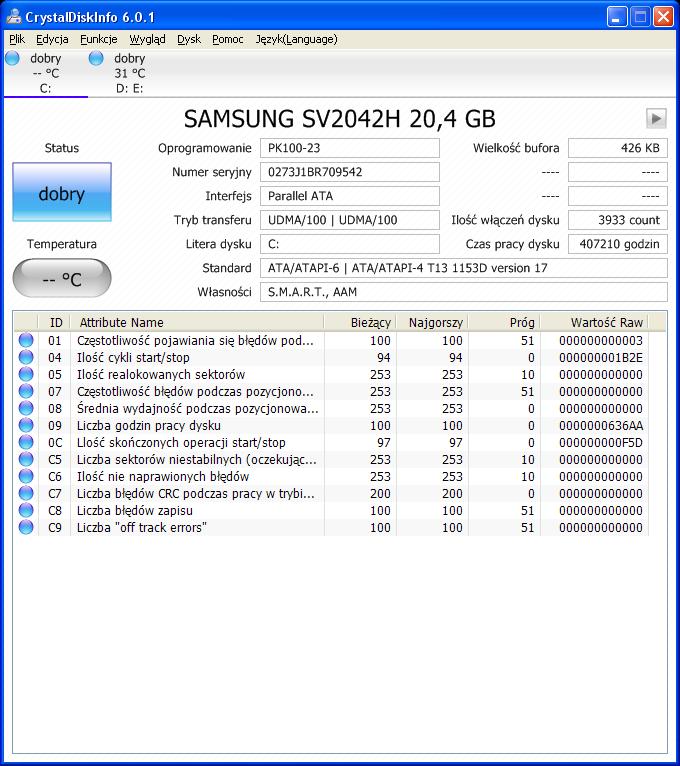Select row Llość skończonych operacji start/stop
680x766 pixels.
pyautogui.click(x=332, y=442)
